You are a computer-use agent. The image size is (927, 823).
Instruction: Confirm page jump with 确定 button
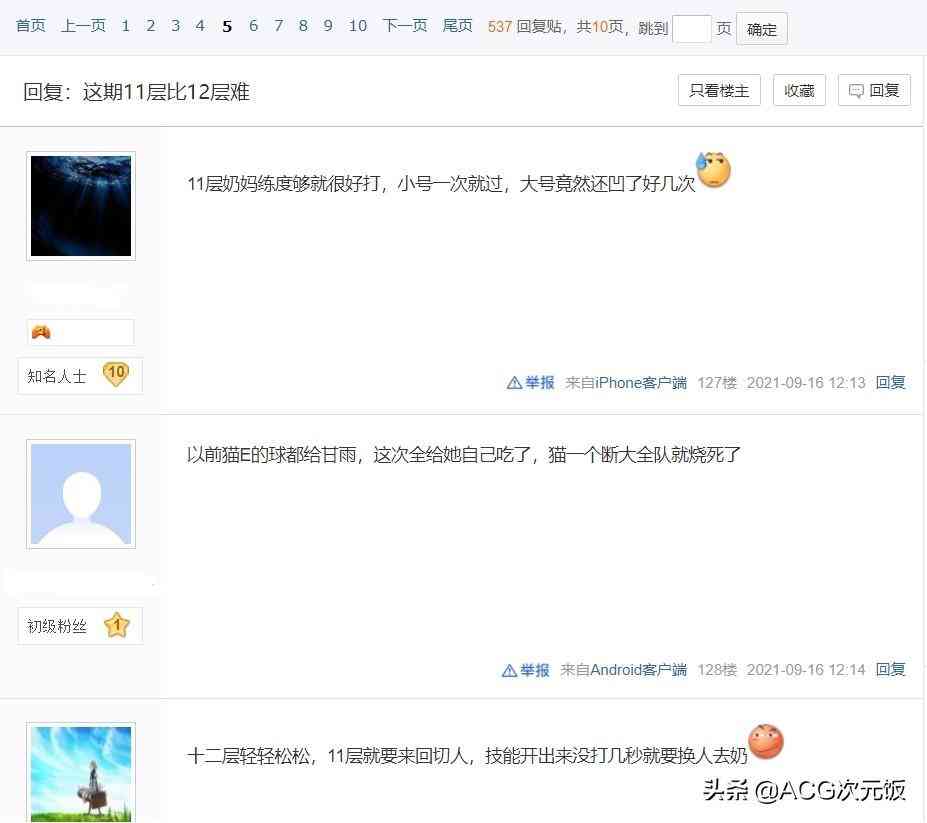coord(761,28)
